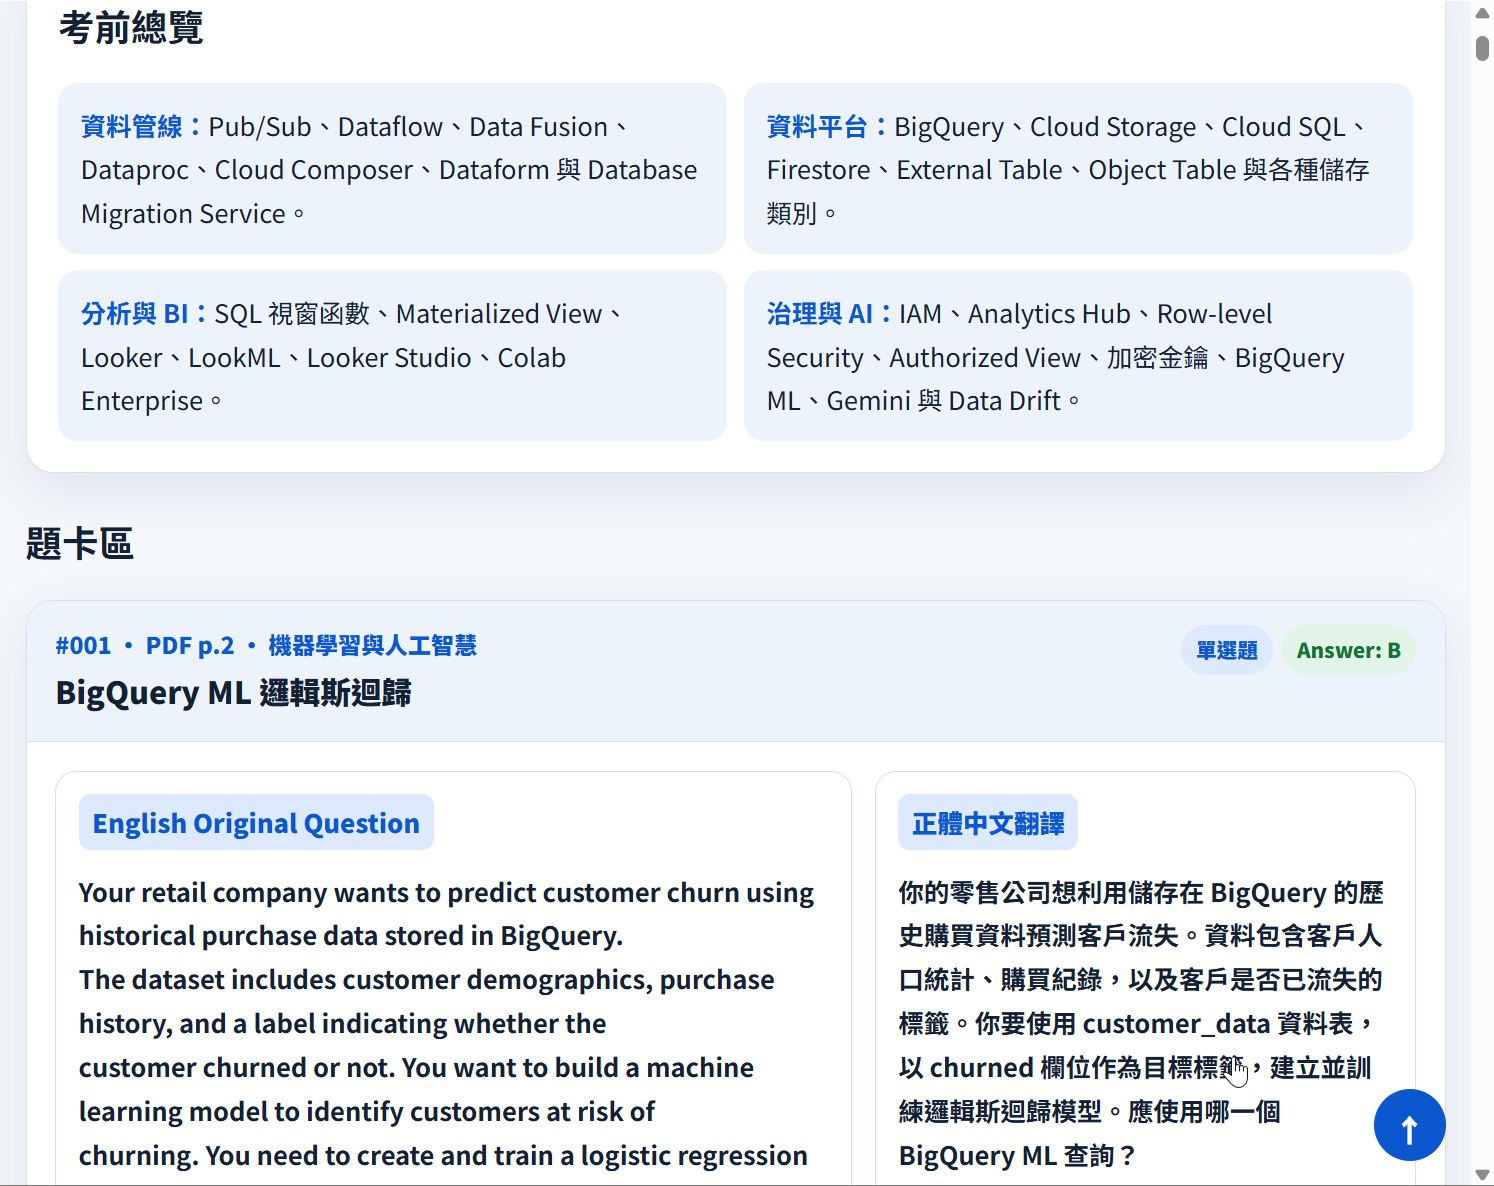Click the line 'historical purchase data stored in BigQuery.'
This screenshot has height=1186, width=1494.
(351, 936)
